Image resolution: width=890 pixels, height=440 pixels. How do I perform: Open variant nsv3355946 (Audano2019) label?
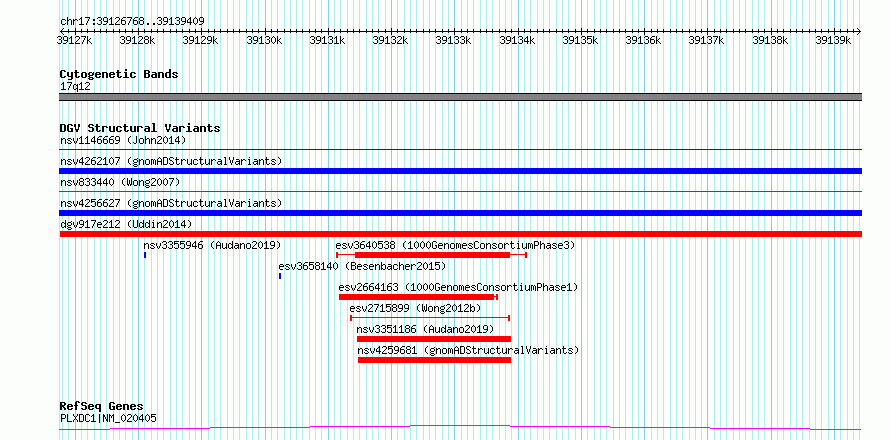coord(212,245)
